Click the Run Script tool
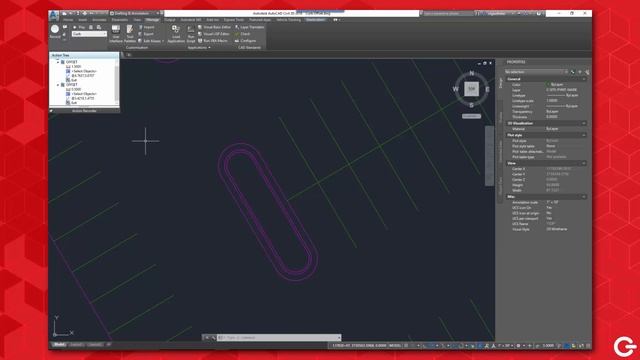 point(191,33)
